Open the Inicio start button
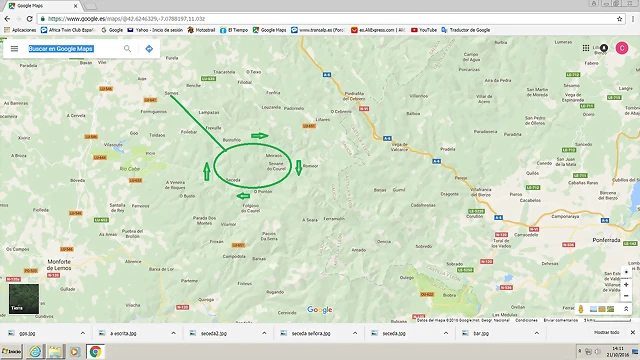Viewport: 640px width, 360px height. (11, 351)
